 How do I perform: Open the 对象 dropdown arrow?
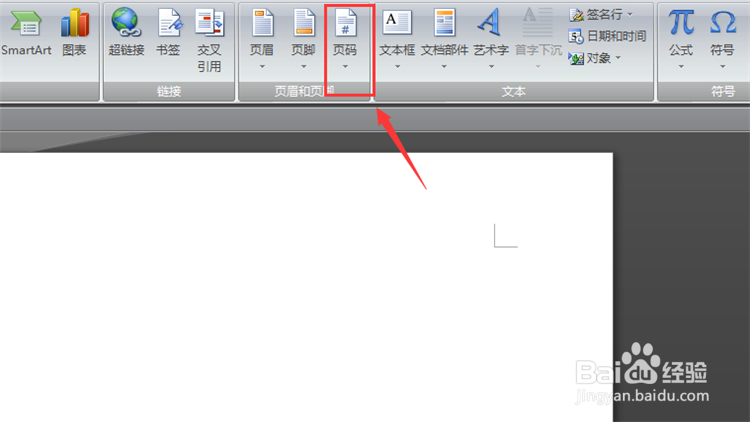(x=618, y=58)
